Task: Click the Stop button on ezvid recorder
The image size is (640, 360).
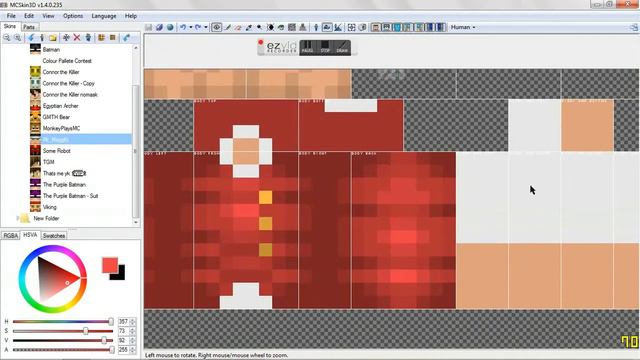Action: pos(325,47)
